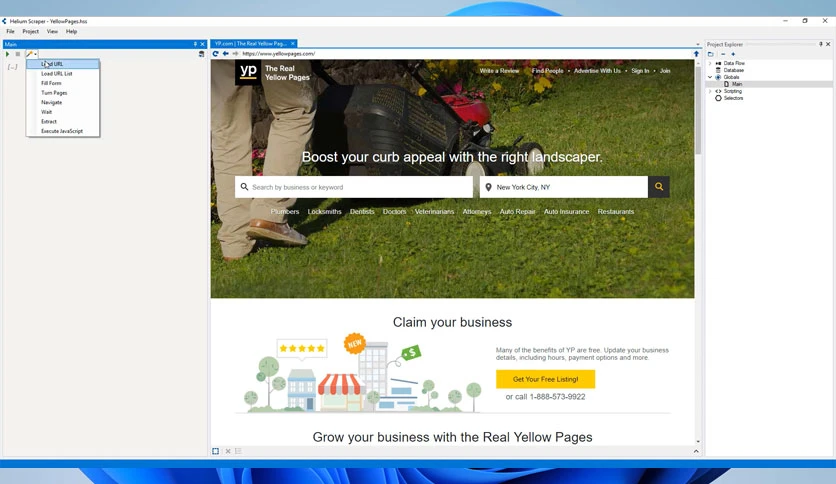Close the Main panel
This screenshot has height=484, width=836.
[x=203, y=44]
